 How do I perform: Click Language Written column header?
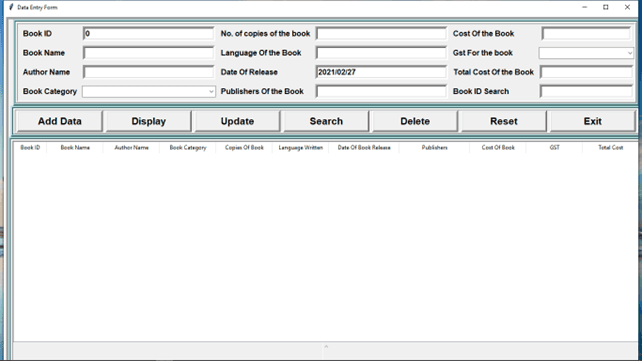coord(301,147)
